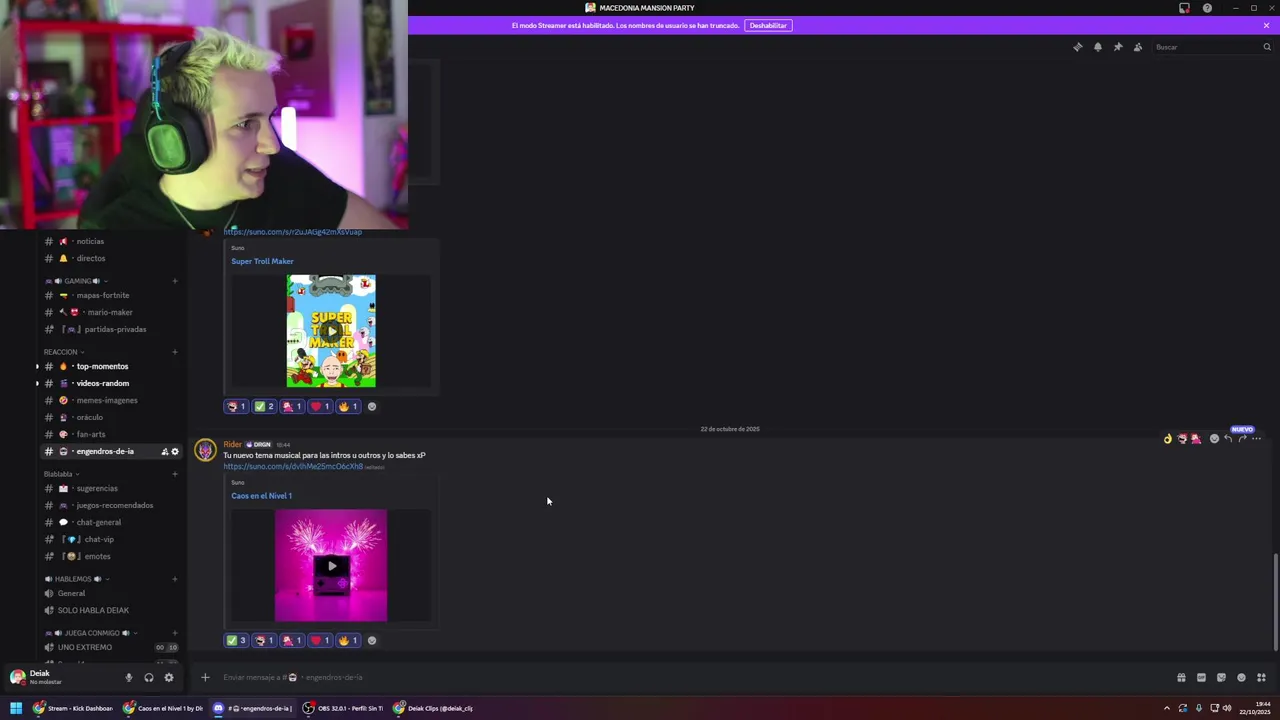Screen dimensions: 1280x720
Task: Create channel in GAMING category
Action: tap(175, 281)
